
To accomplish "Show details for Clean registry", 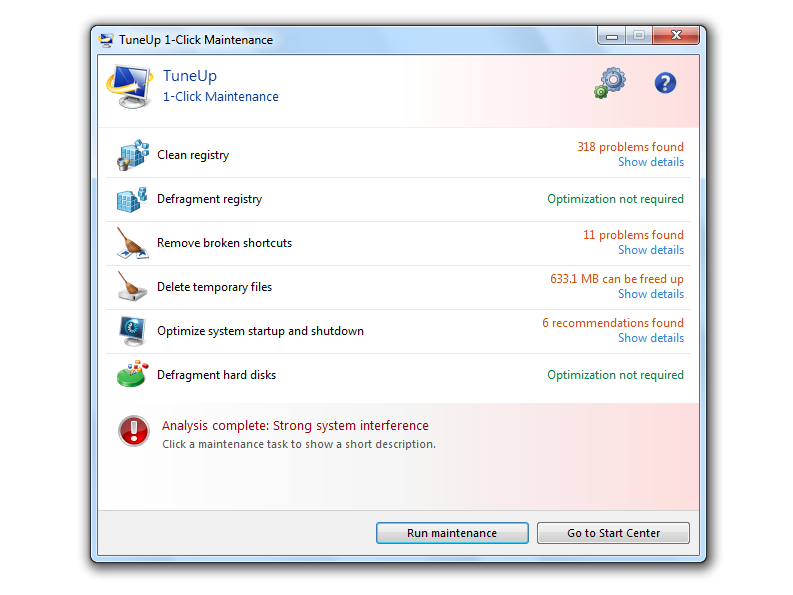I will click(x=651, y=162).
